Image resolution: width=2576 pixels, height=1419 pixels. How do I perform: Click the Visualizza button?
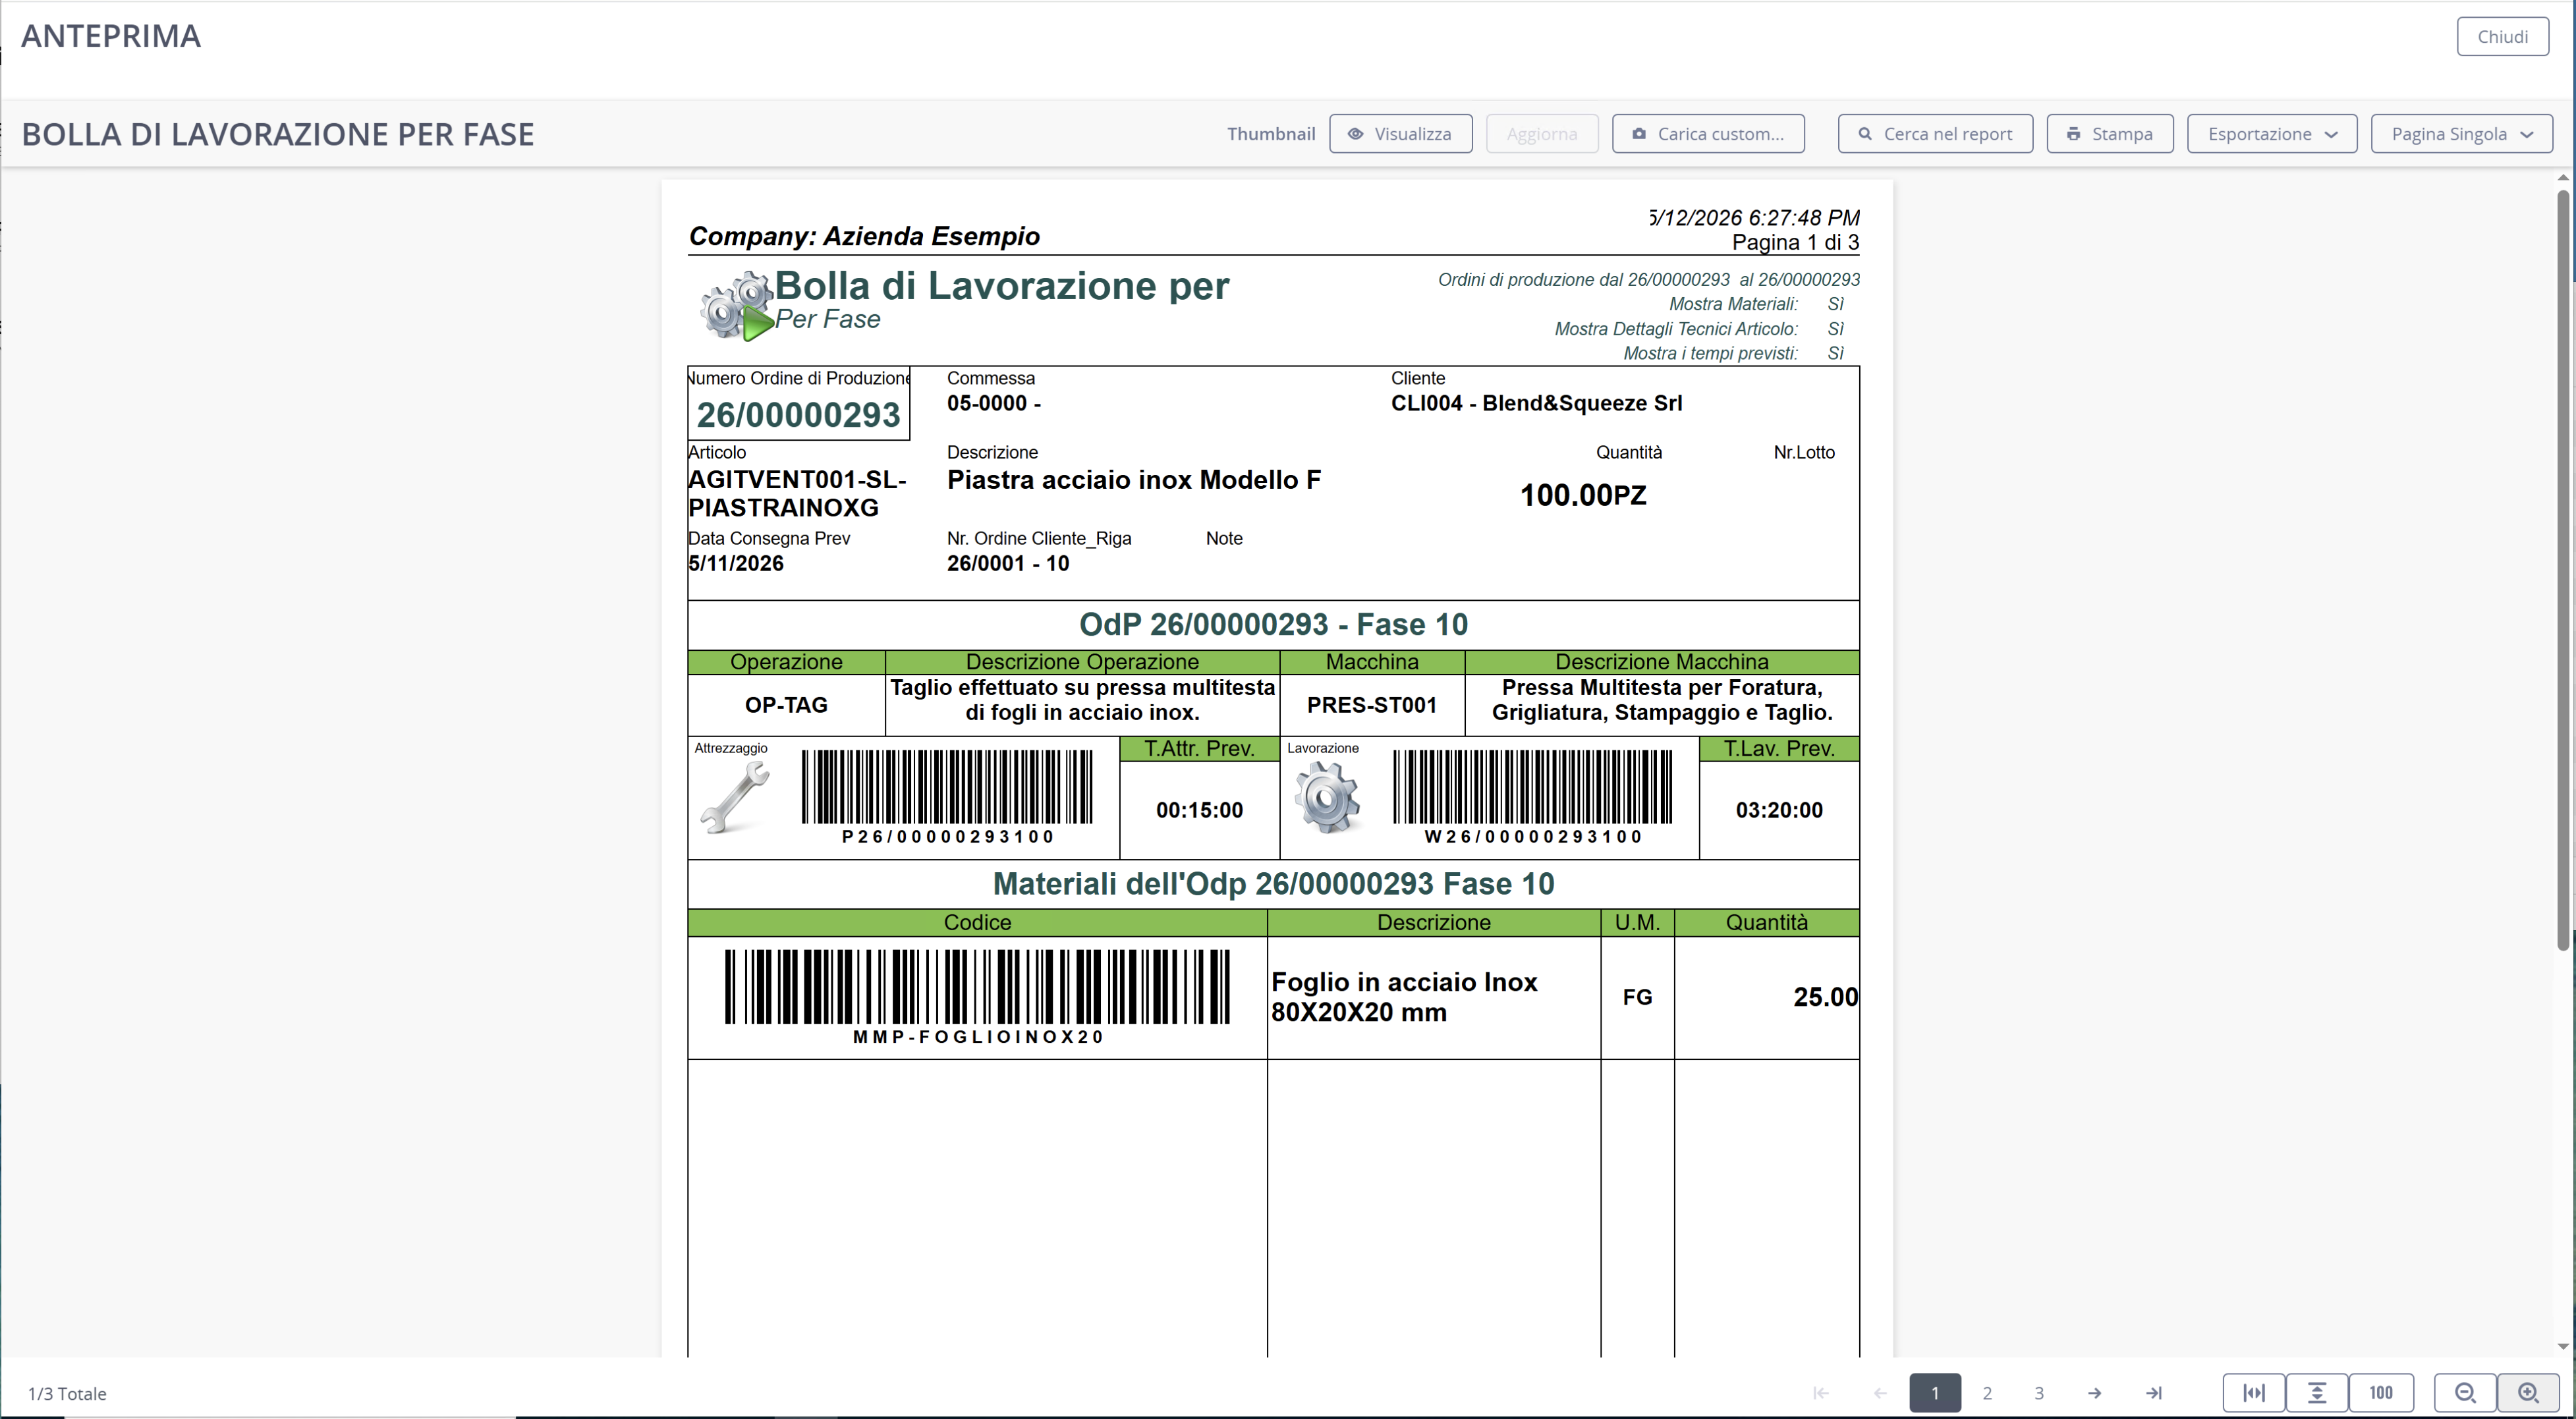(x=1400, y=134)
